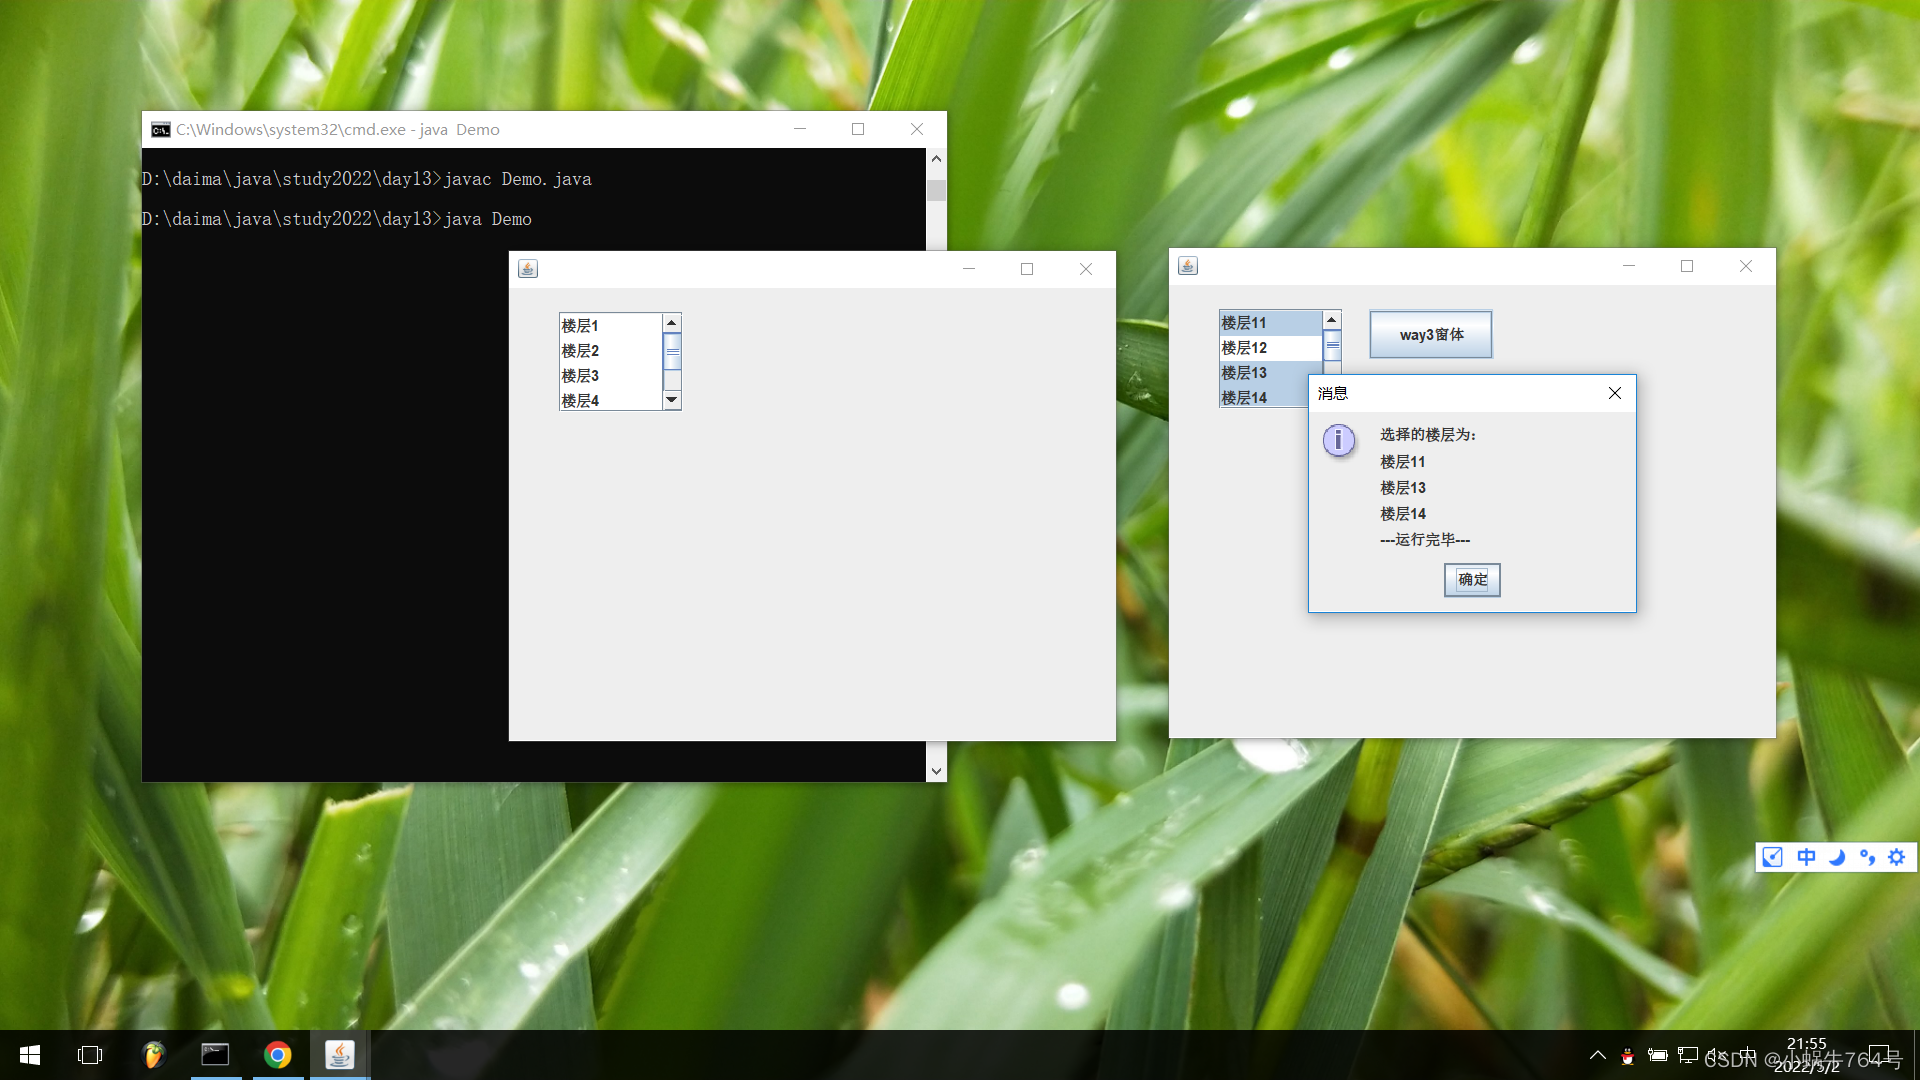Close the left Java window
Viewport: 1920px width, 1080px height.
tap(1086, 269)
